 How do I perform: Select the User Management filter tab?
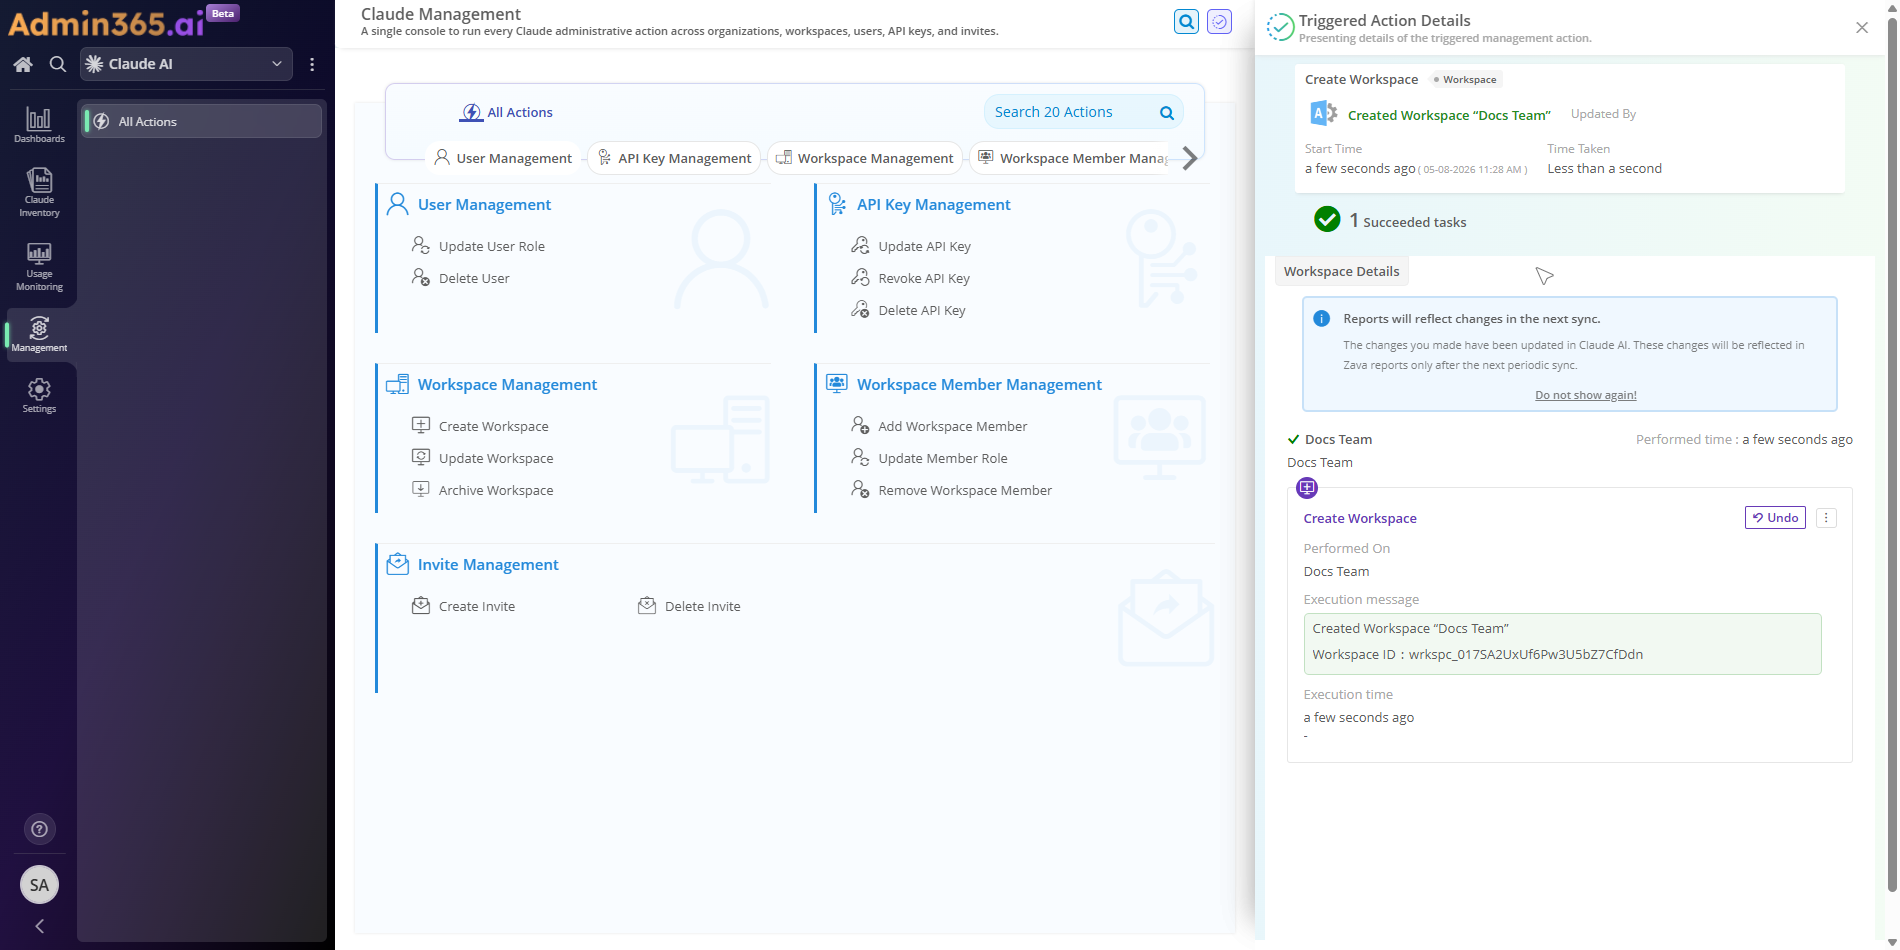(x=503, y=158)
